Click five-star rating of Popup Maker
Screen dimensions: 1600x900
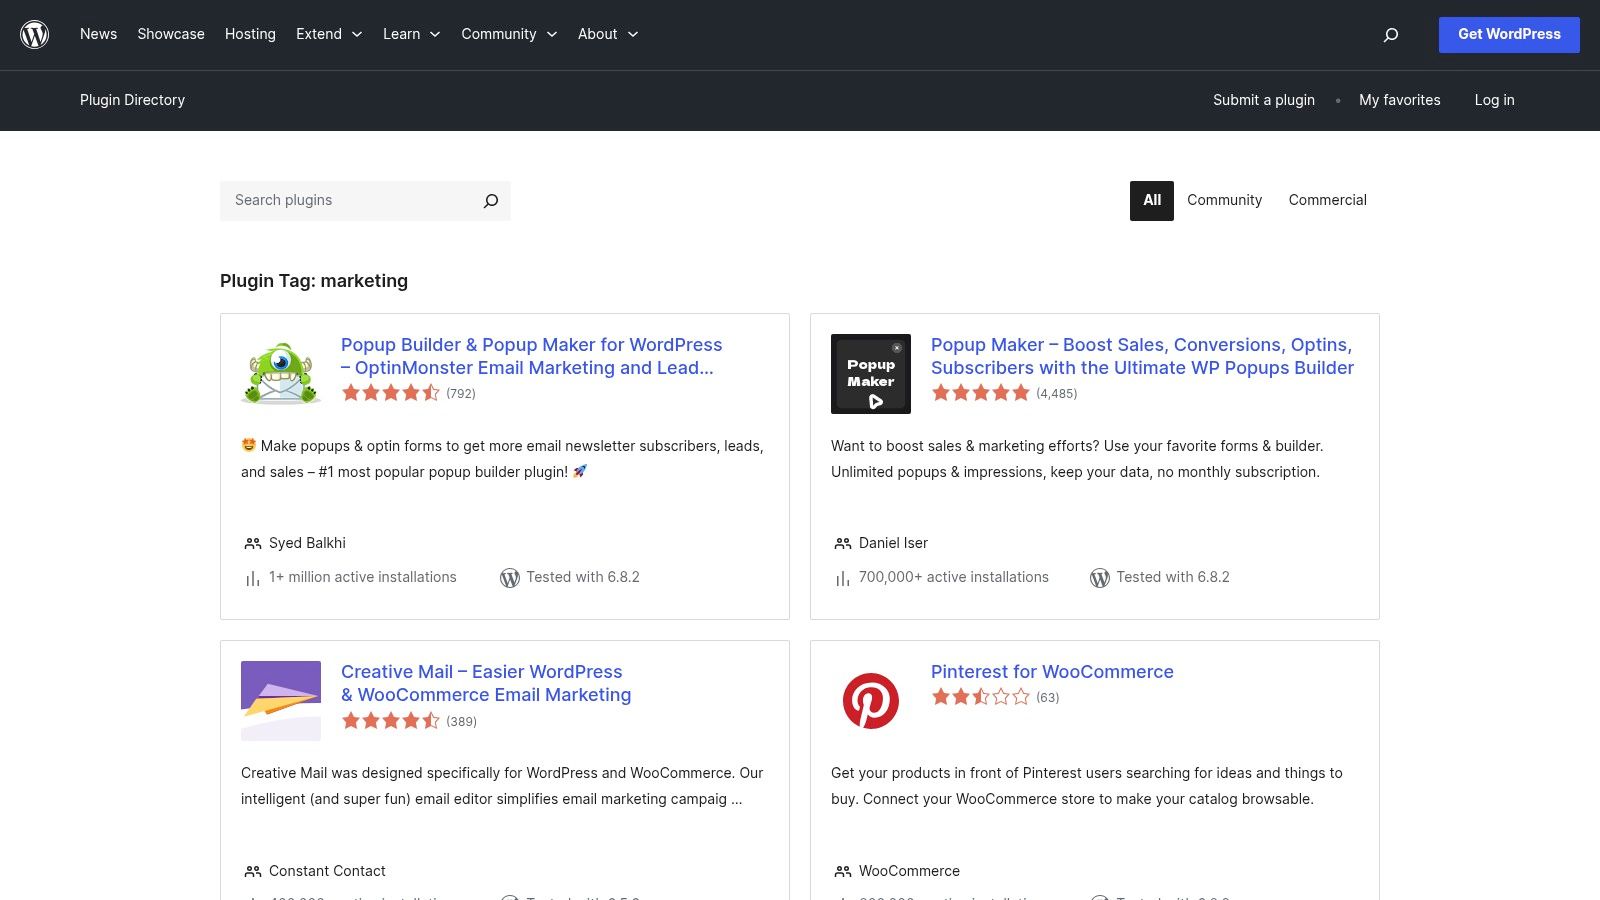[981, 393]
